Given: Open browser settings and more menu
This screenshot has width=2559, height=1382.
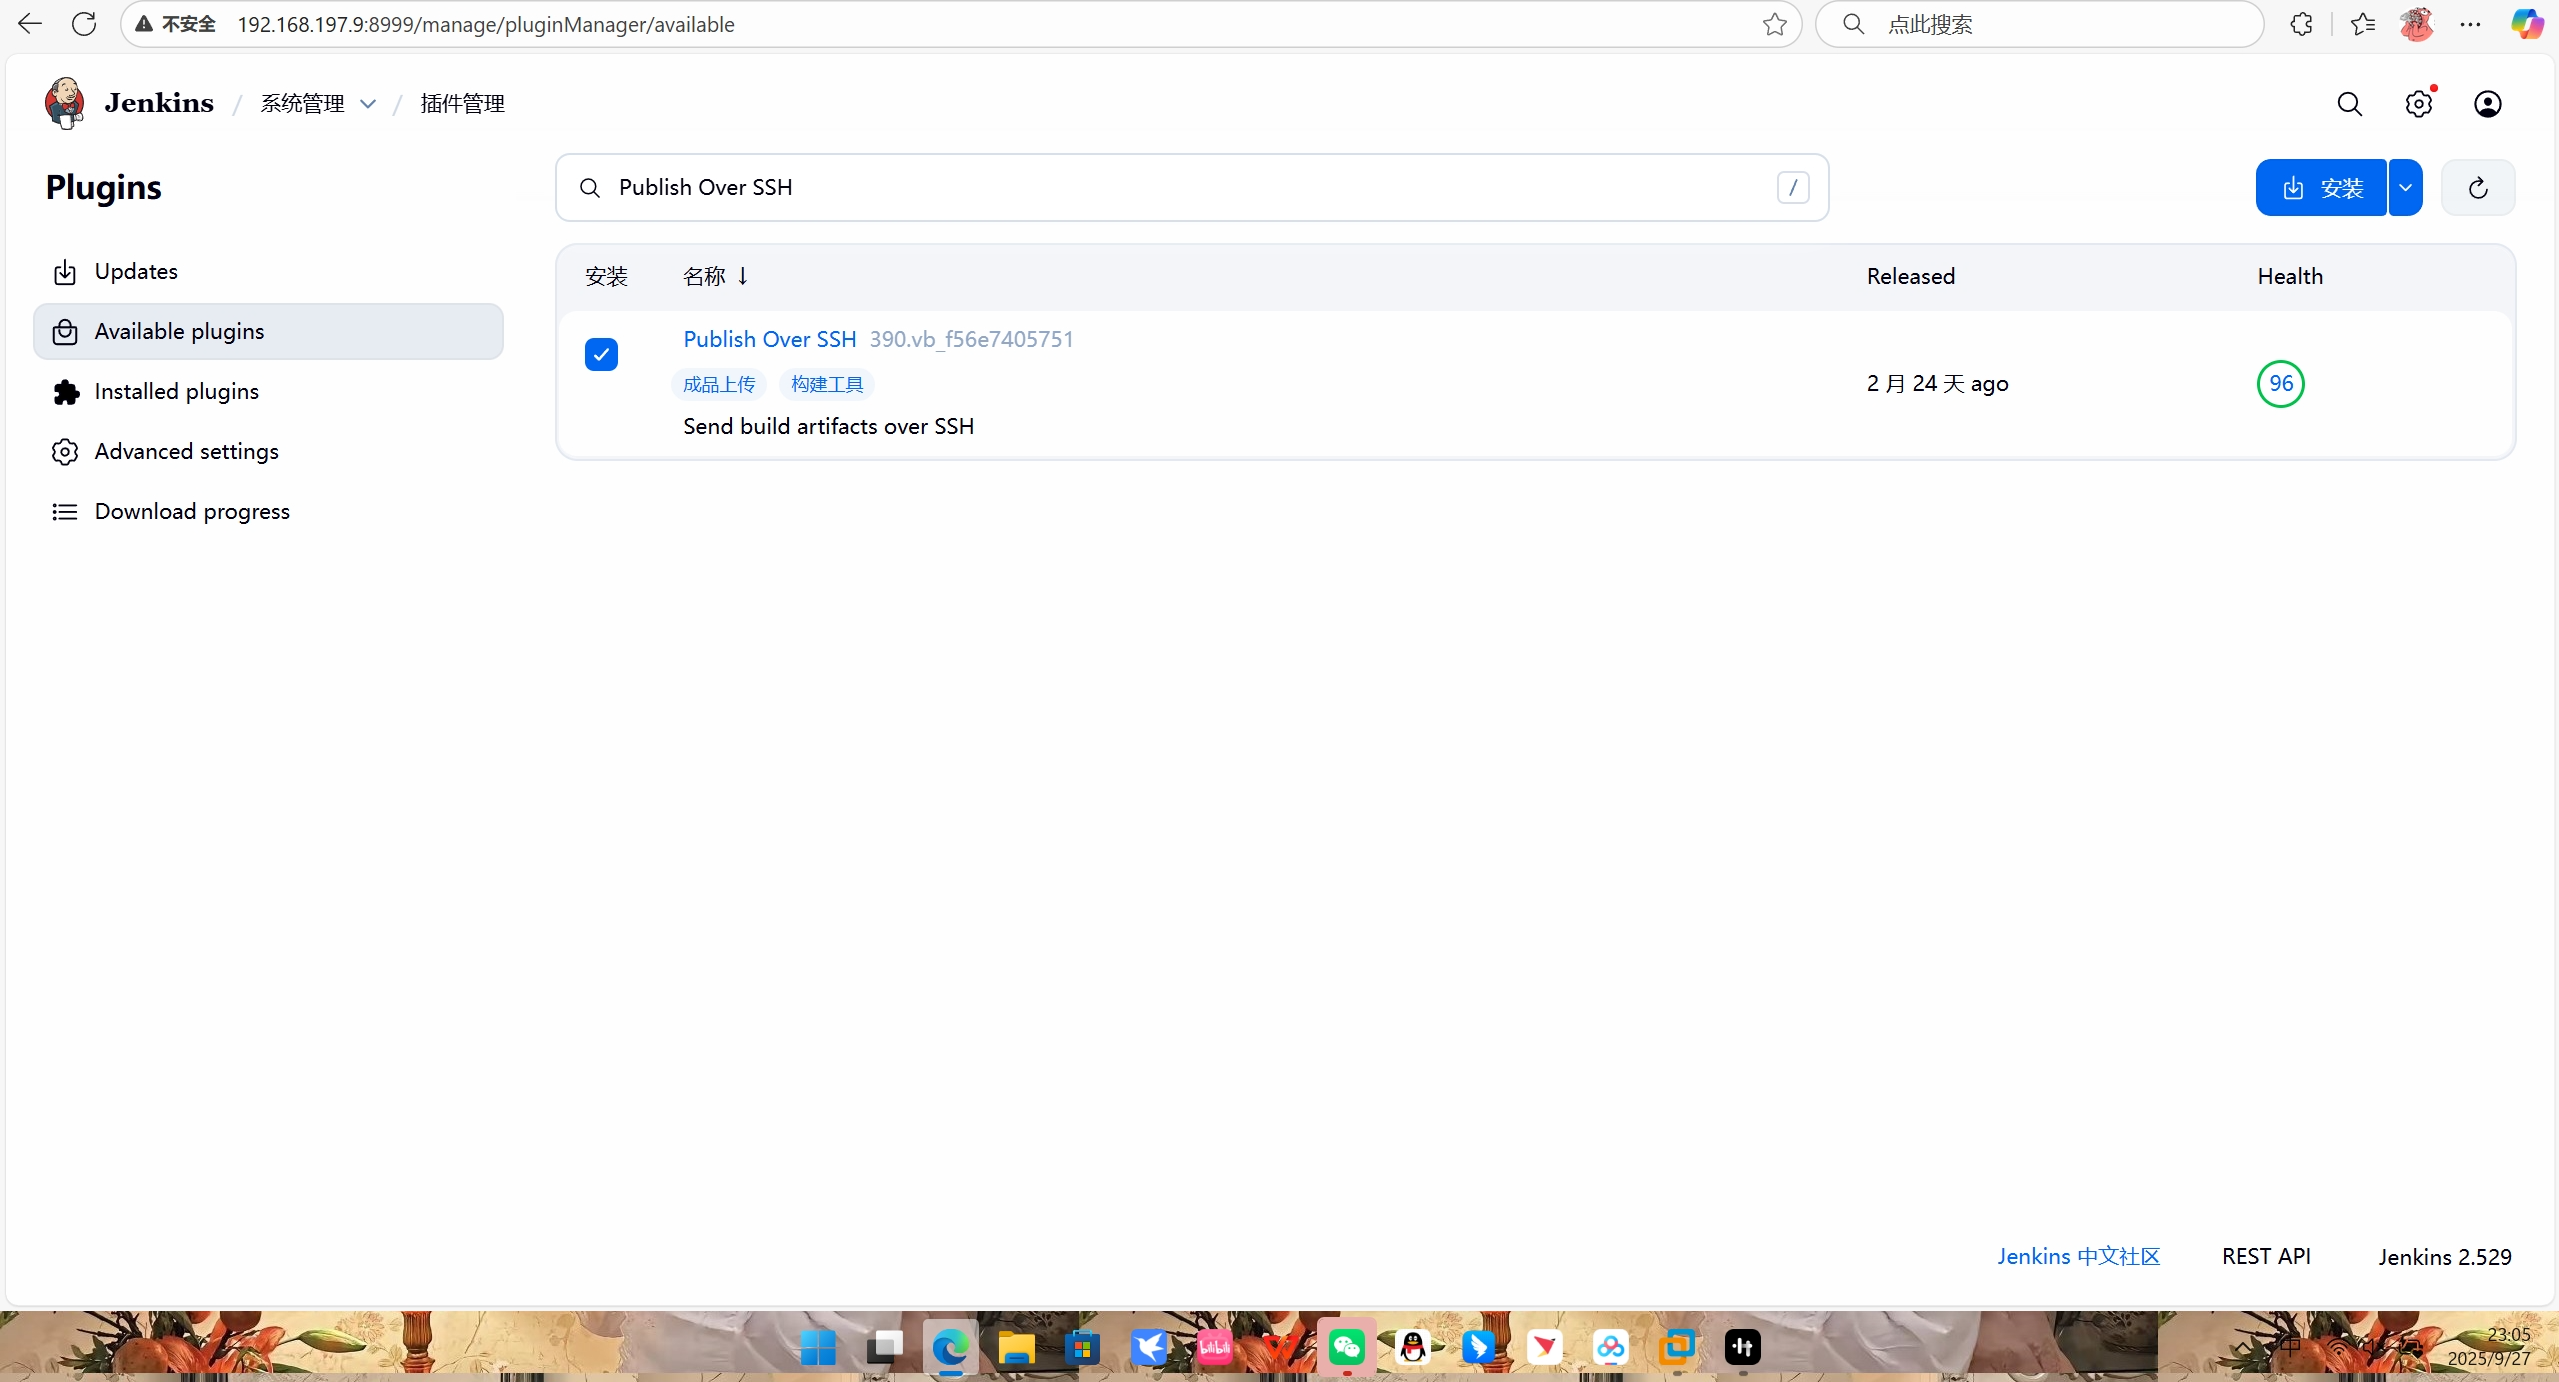Looking at the screenshot, I should click(x=2470, y=24).
